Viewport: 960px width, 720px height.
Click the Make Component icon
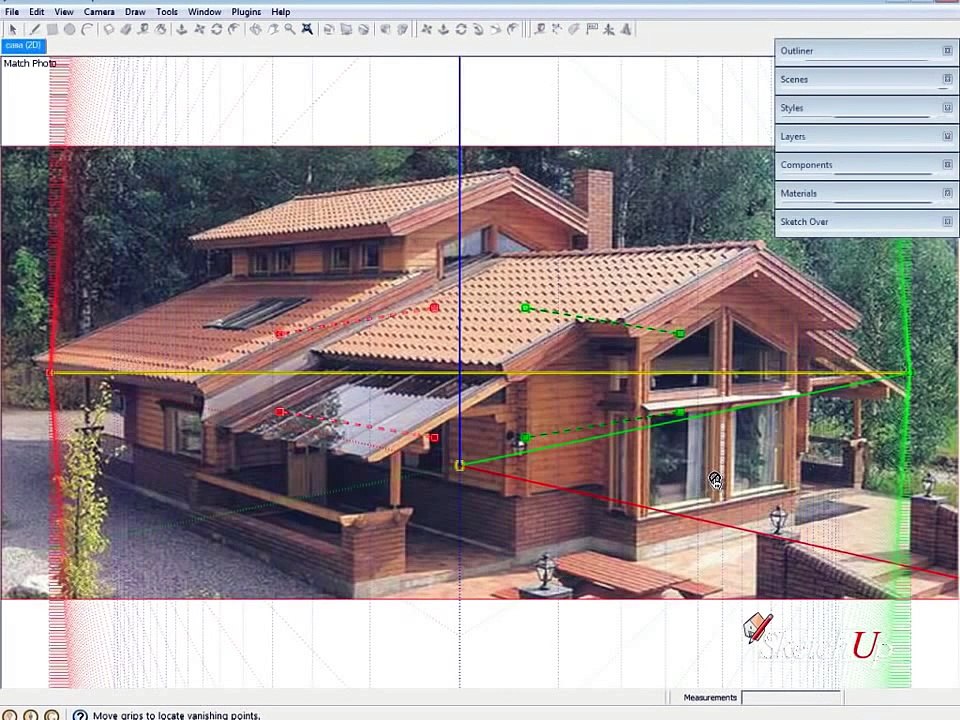[108, 29]
